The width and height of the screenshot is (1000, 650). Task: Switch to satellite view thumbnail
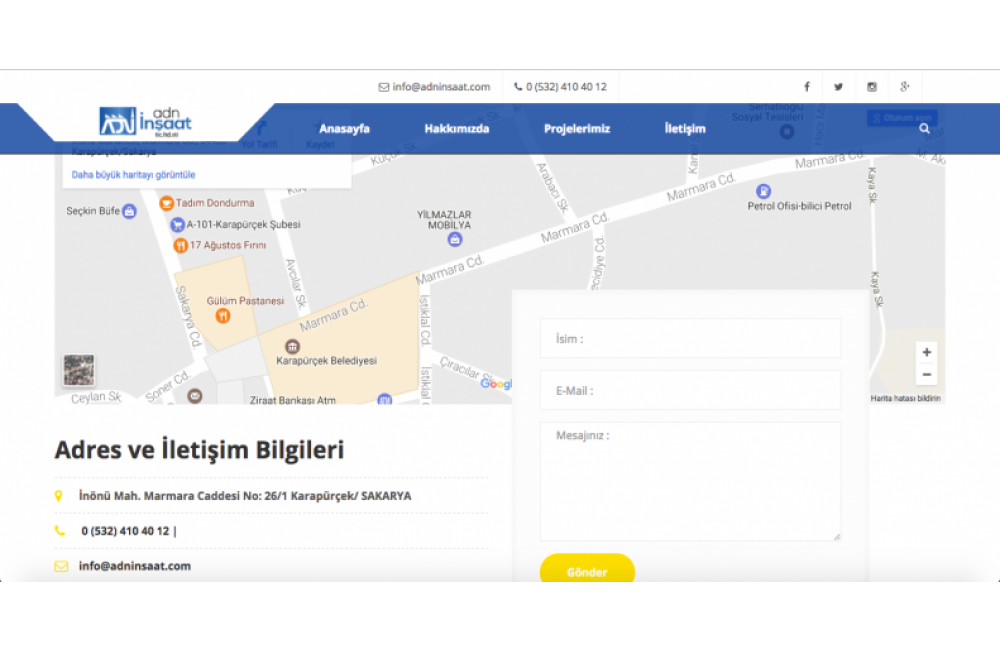point(79,370)
